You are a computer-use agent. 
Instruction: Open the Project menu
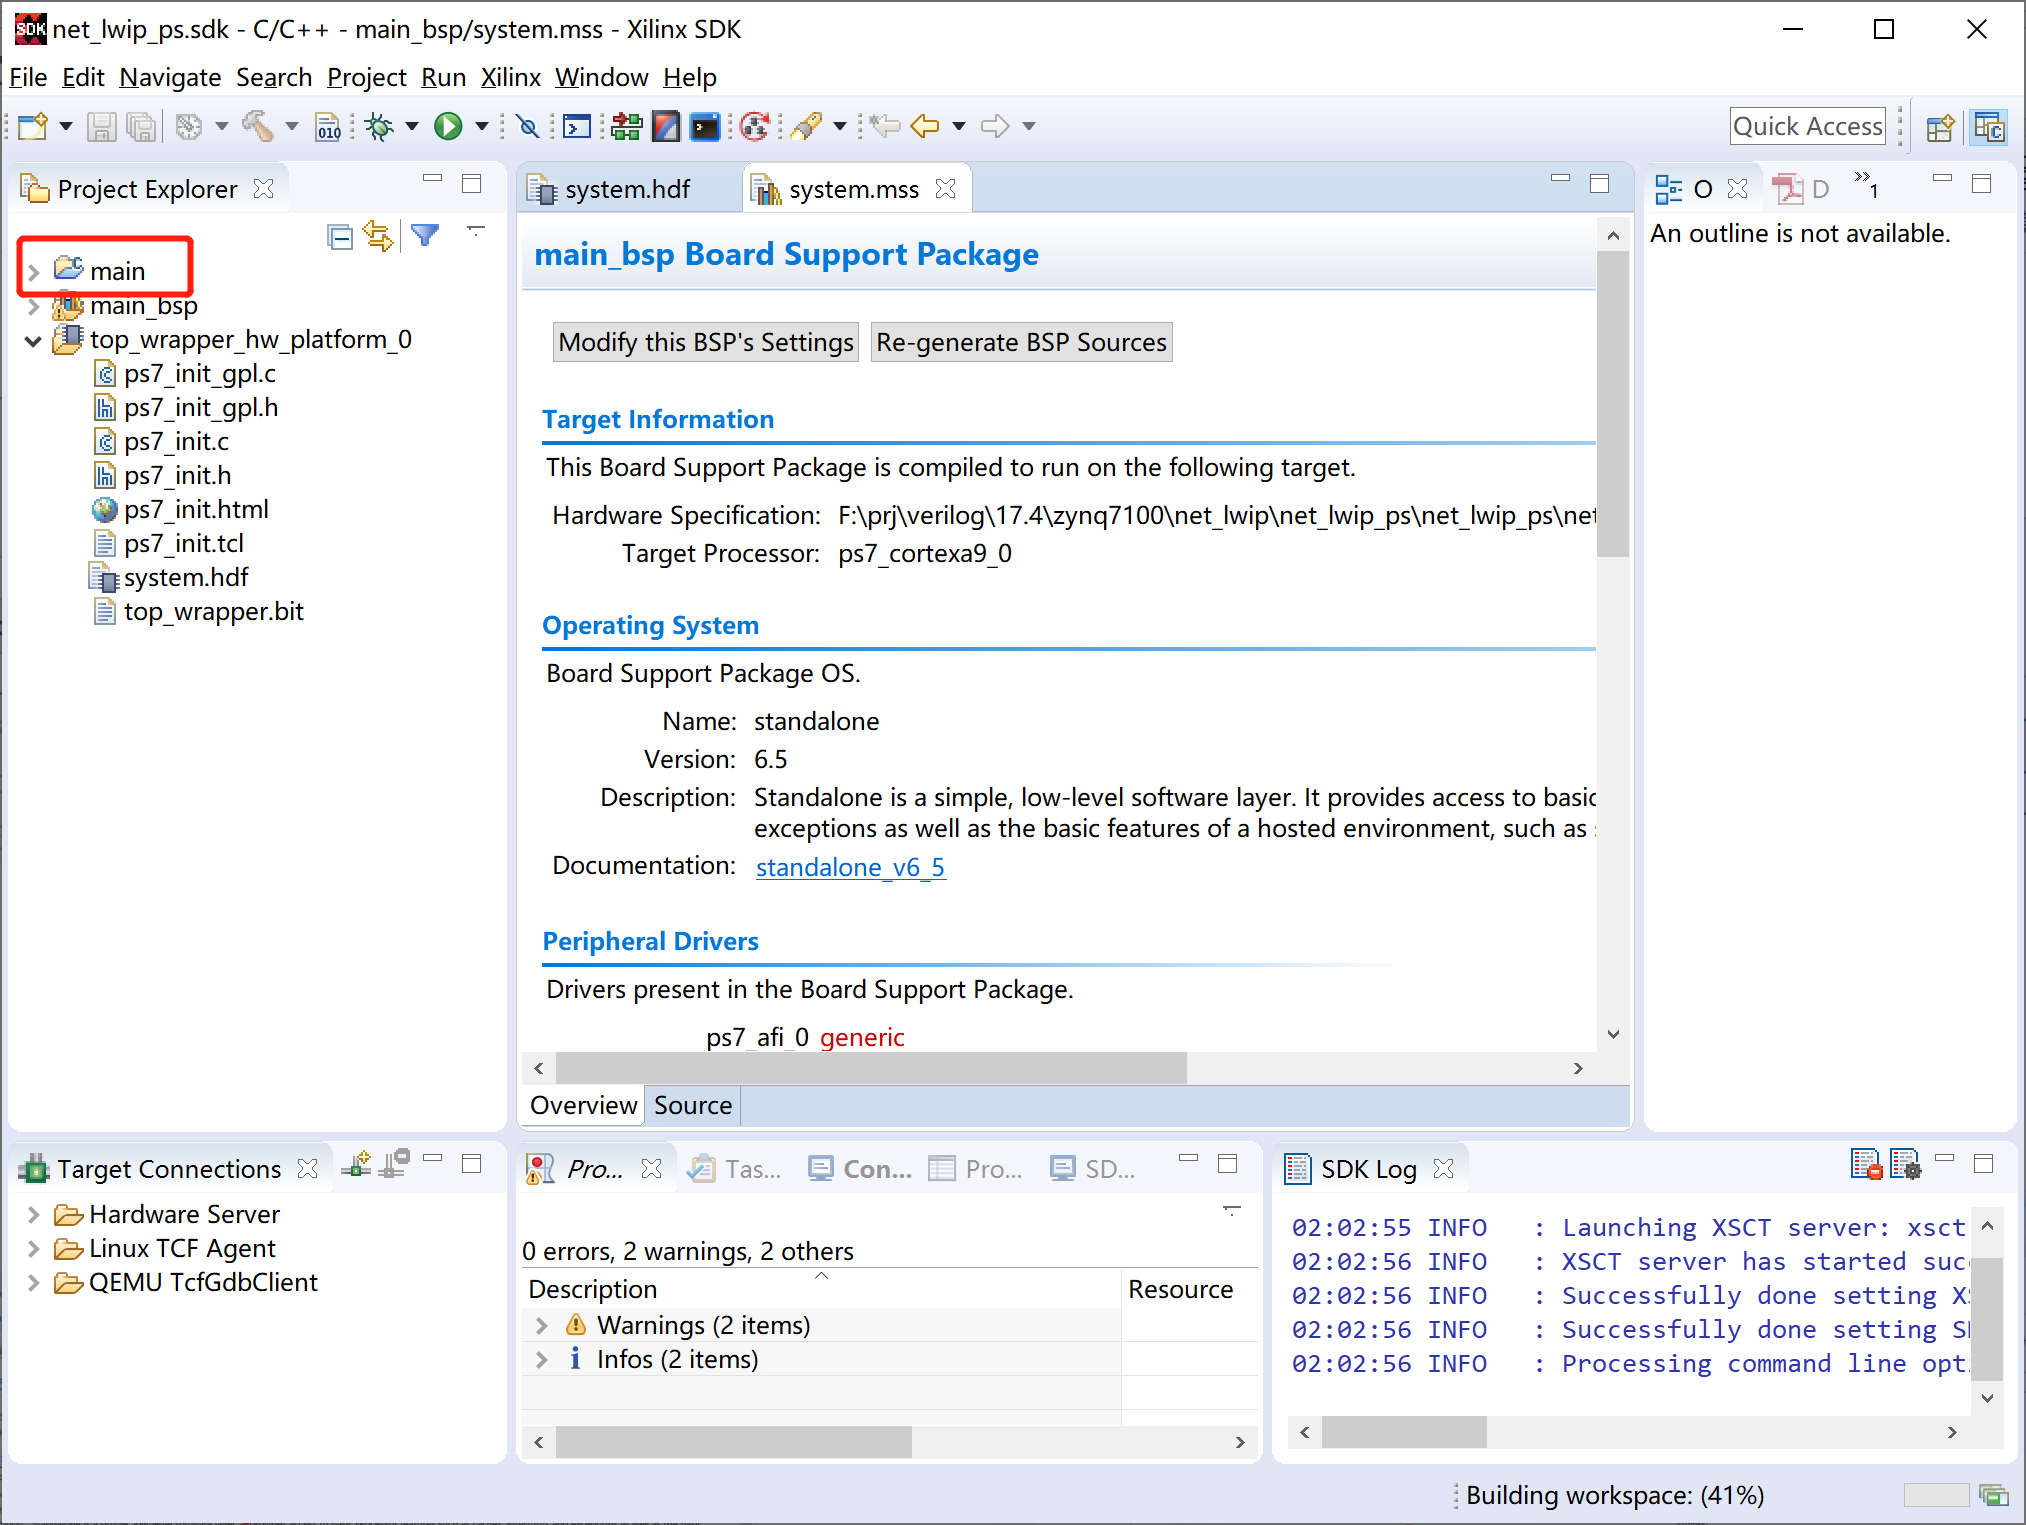366,78
